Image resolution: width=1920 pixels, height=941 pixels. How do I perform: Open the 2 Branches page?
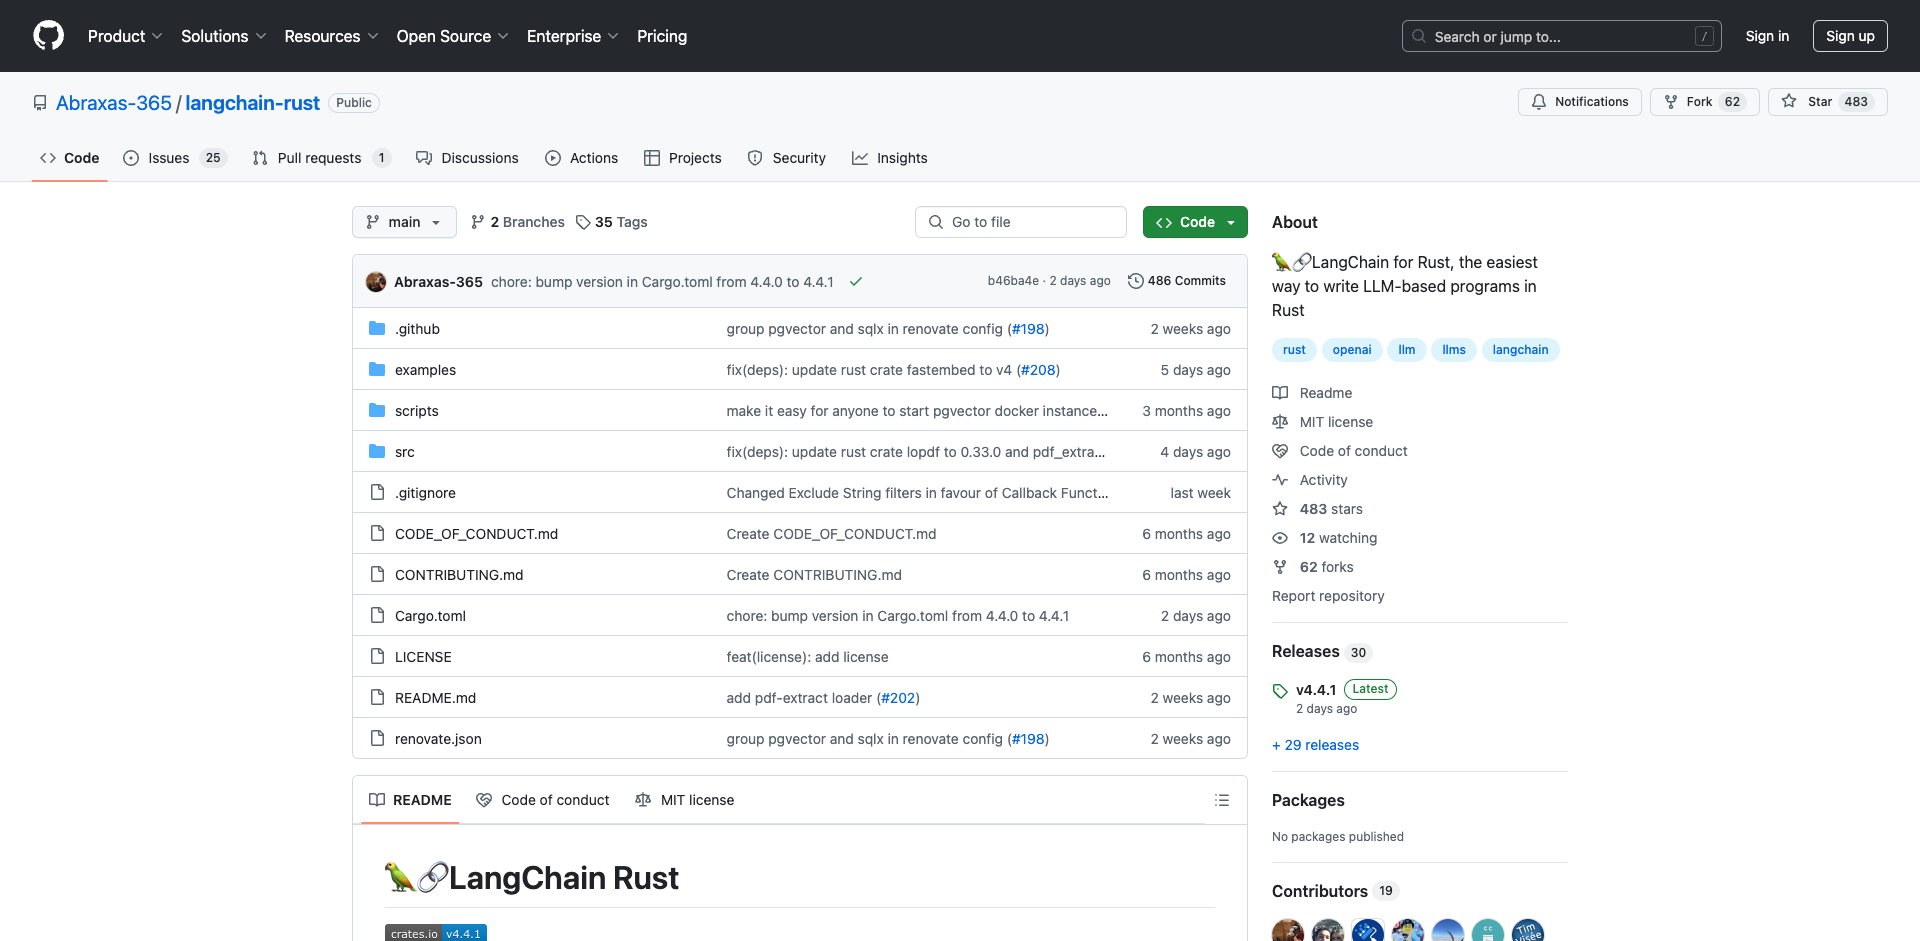pos(518,222)
